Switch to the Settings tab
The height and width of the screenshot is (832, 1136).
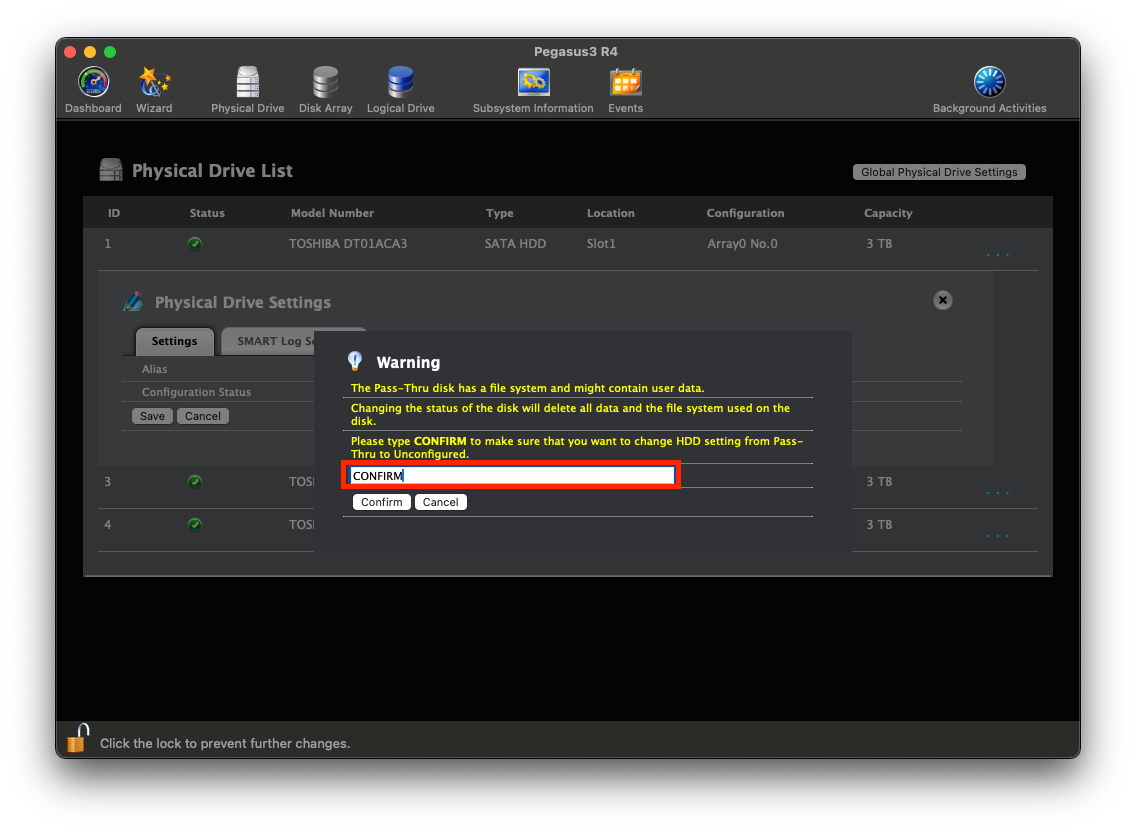point(175,341)
